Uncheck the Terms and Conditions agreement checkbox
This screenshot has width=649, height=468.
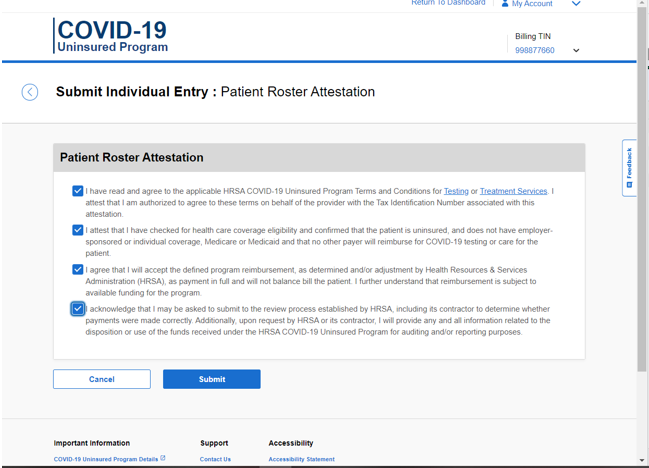77,191
